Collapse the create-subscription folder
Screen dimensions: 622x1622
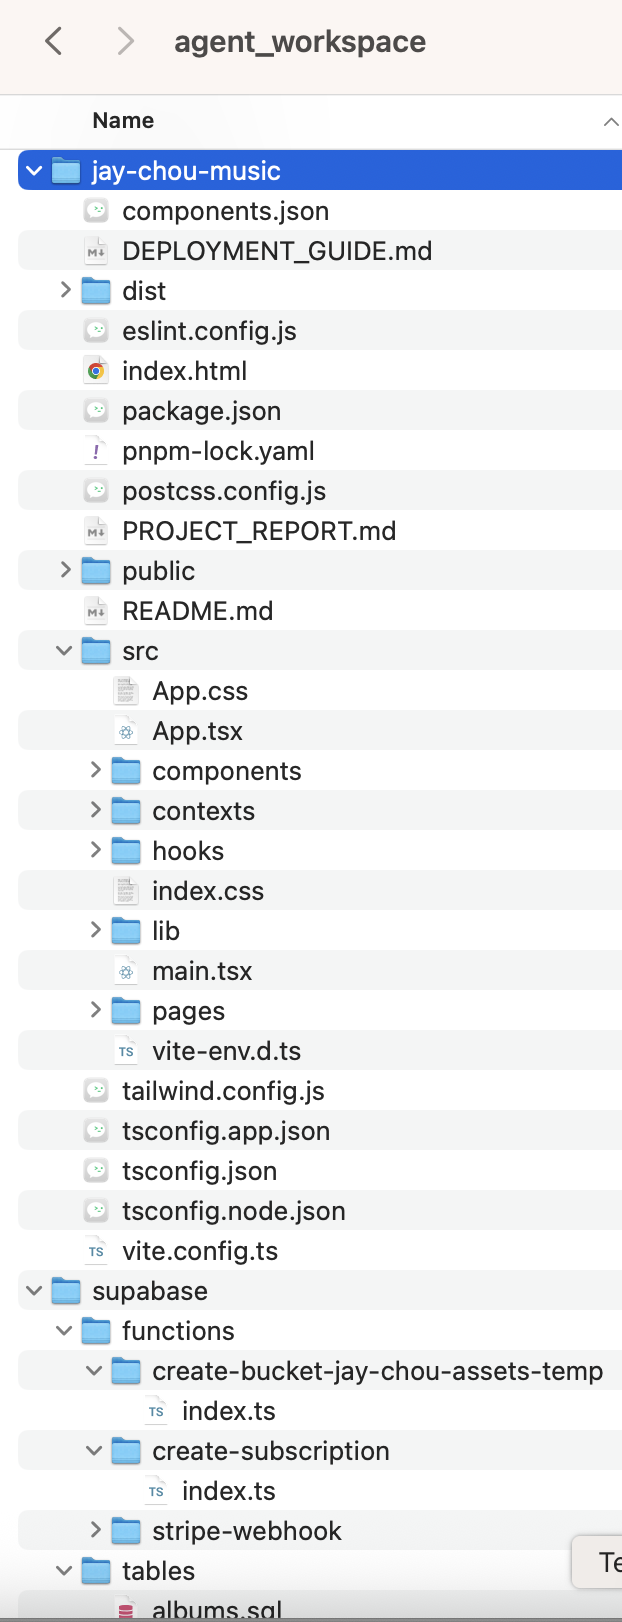tap(94, 1451)
